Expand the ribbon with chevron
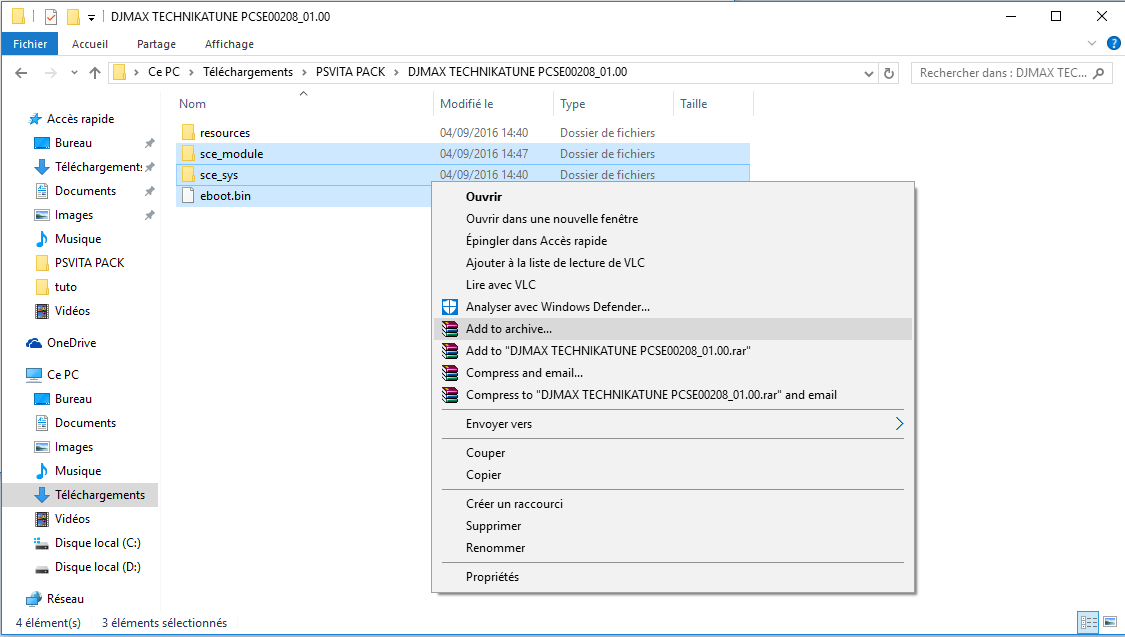Viewport: 1125px width, 637px height. [x=1092, y=44]
